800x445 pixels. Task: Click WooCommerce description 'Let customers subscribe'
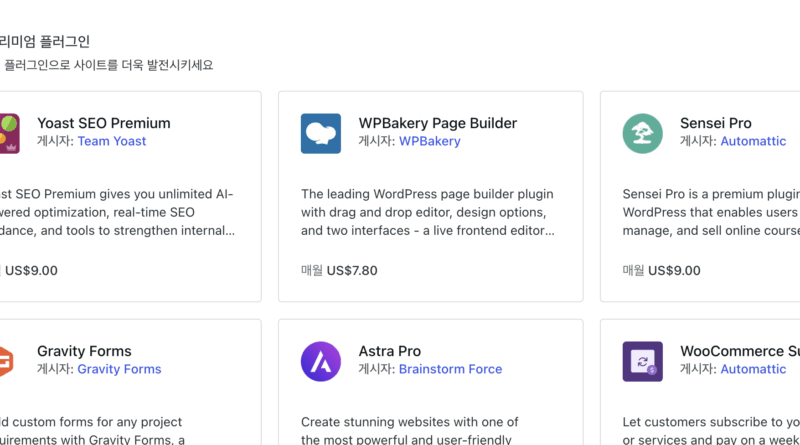(711, 431)
